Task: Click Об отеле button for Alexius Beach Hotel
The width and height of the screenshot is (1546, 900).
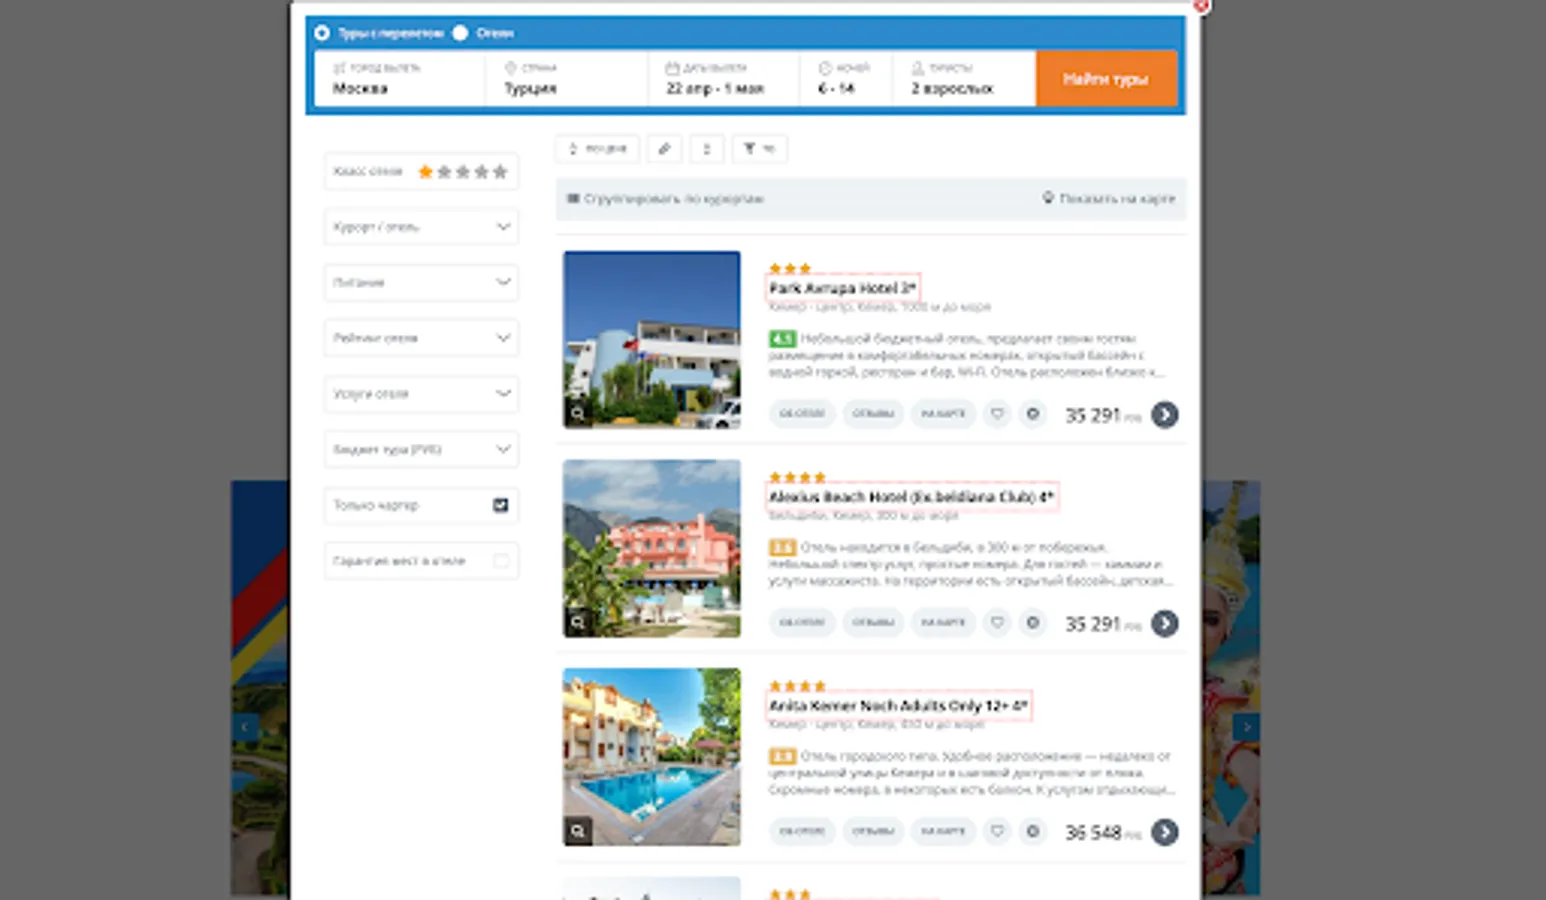Action: [x=802, y=623]
